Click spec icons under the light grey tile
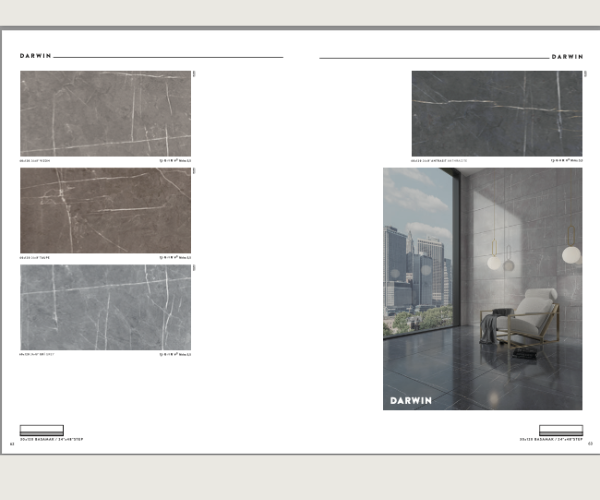The width and height of the screenshot is (600, 500). click(x=174, y=353)
